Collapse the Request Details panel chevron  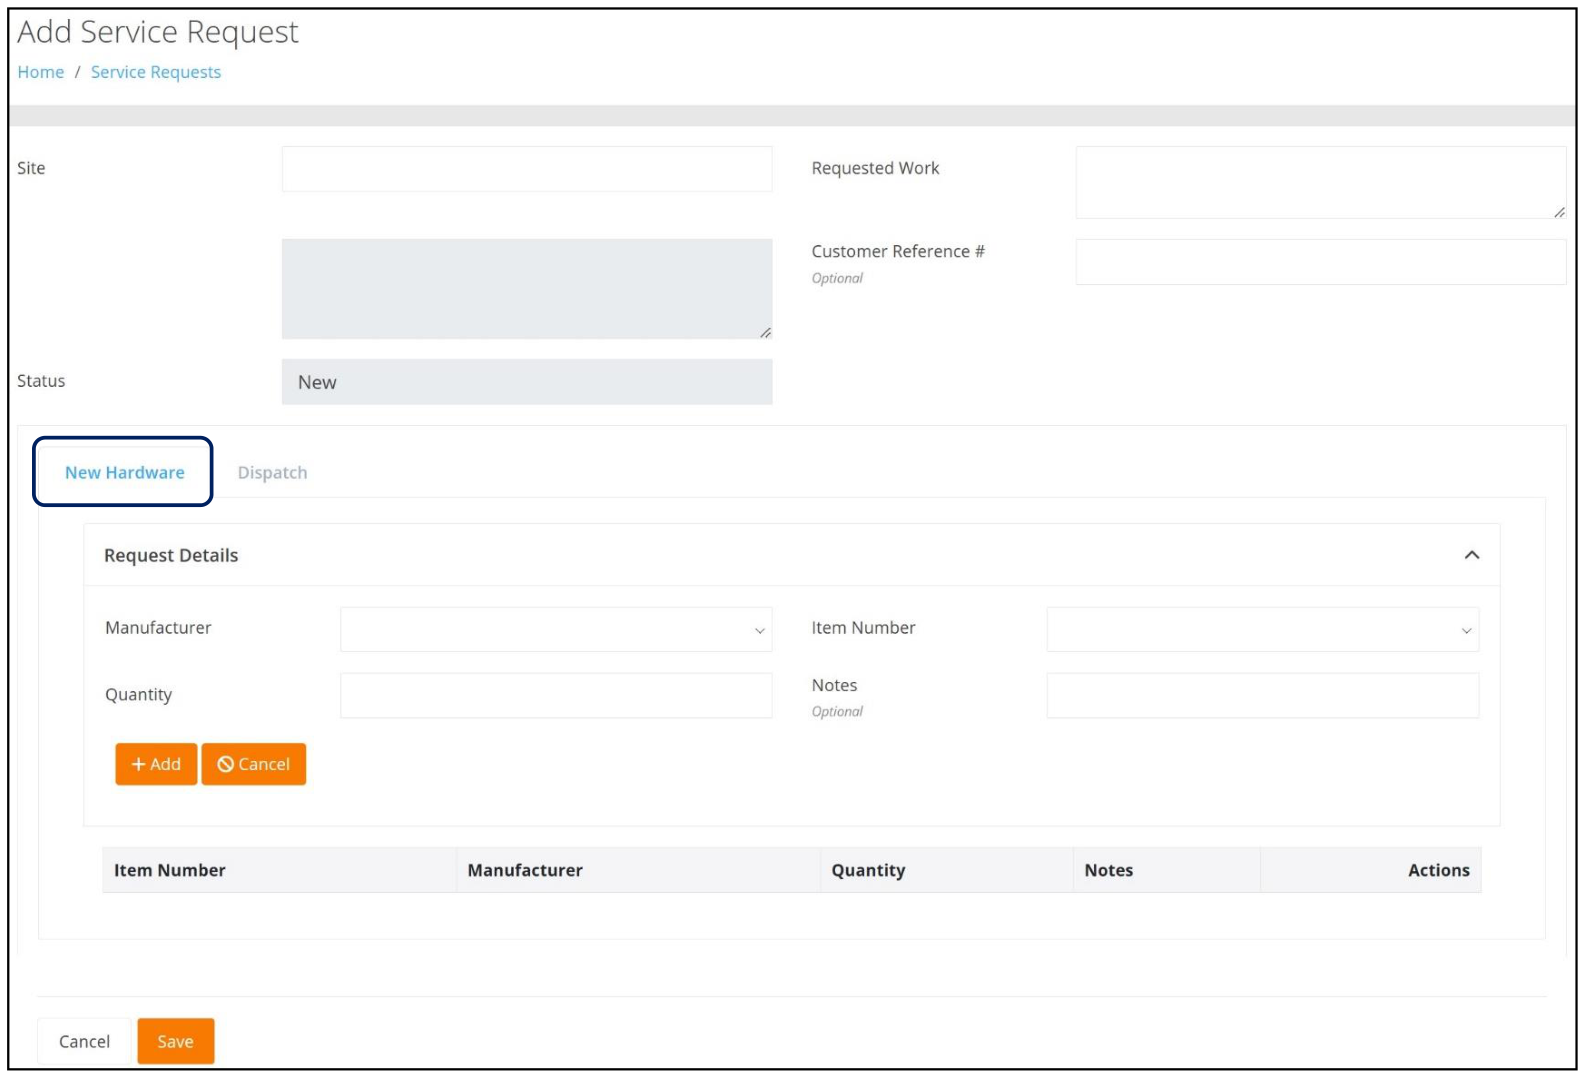point(1471,555)
